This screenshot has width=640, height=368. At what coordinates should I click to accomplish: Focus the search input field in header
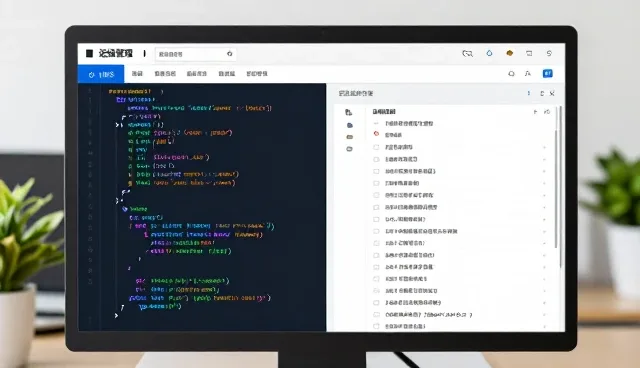click(x=196, y=54)
